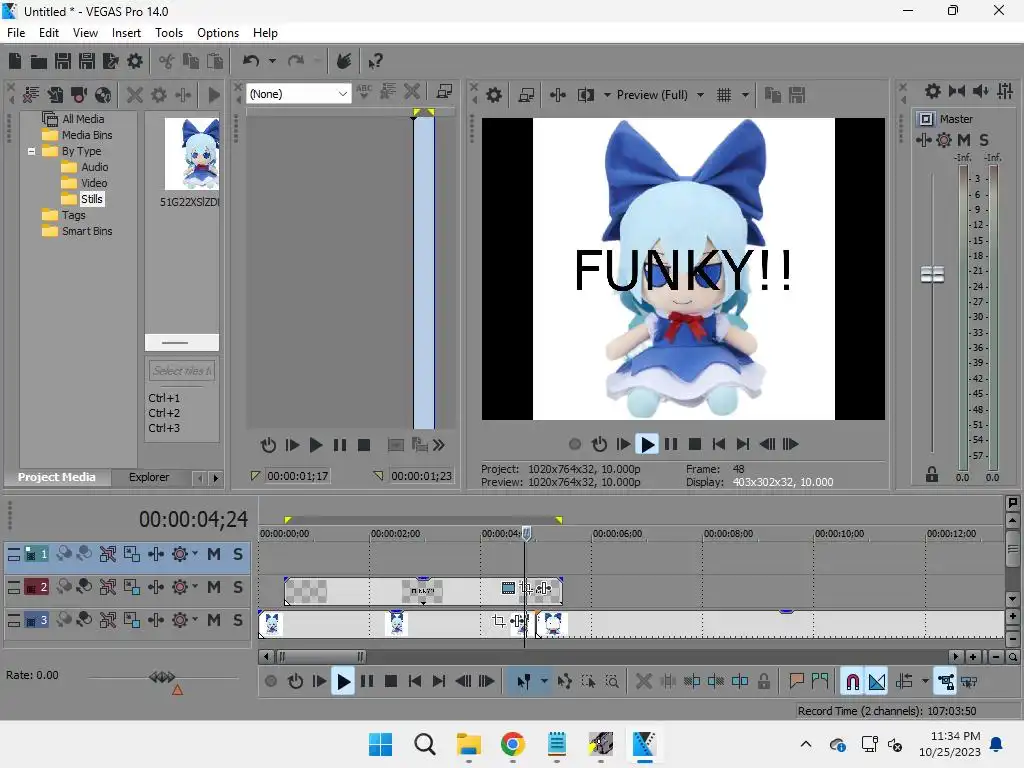Toggle the preview overlays grid icon

tap(724, 95)
